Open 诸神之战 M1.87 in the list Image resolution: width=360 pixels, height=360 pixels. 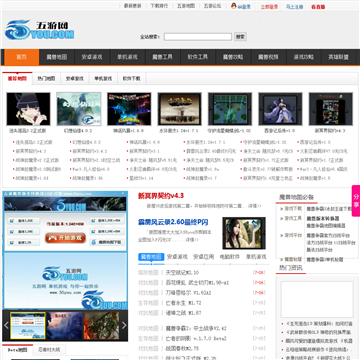coord(183,313)
